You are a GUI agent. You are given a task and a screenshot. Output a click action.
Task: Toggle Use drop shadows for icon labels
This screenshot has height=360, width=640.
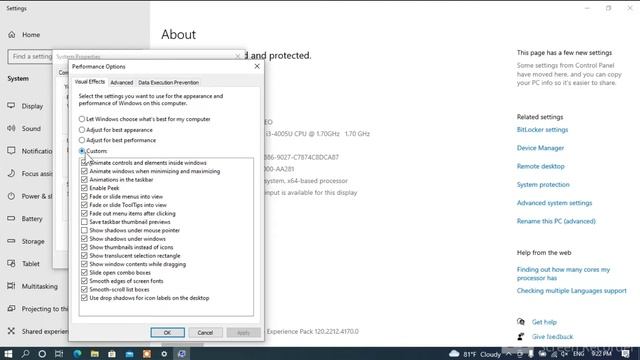[84, 298]
